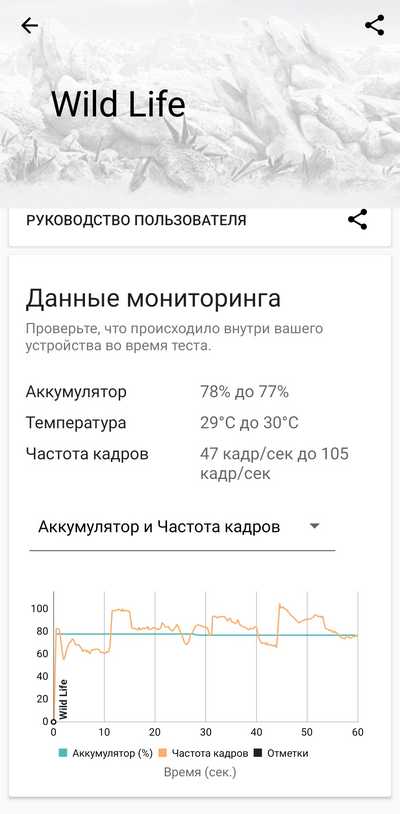Image resolution: width=400 pixels, height=814 pixels.
Task: Go back using the arrow icon
Action: tap(30, 25)
